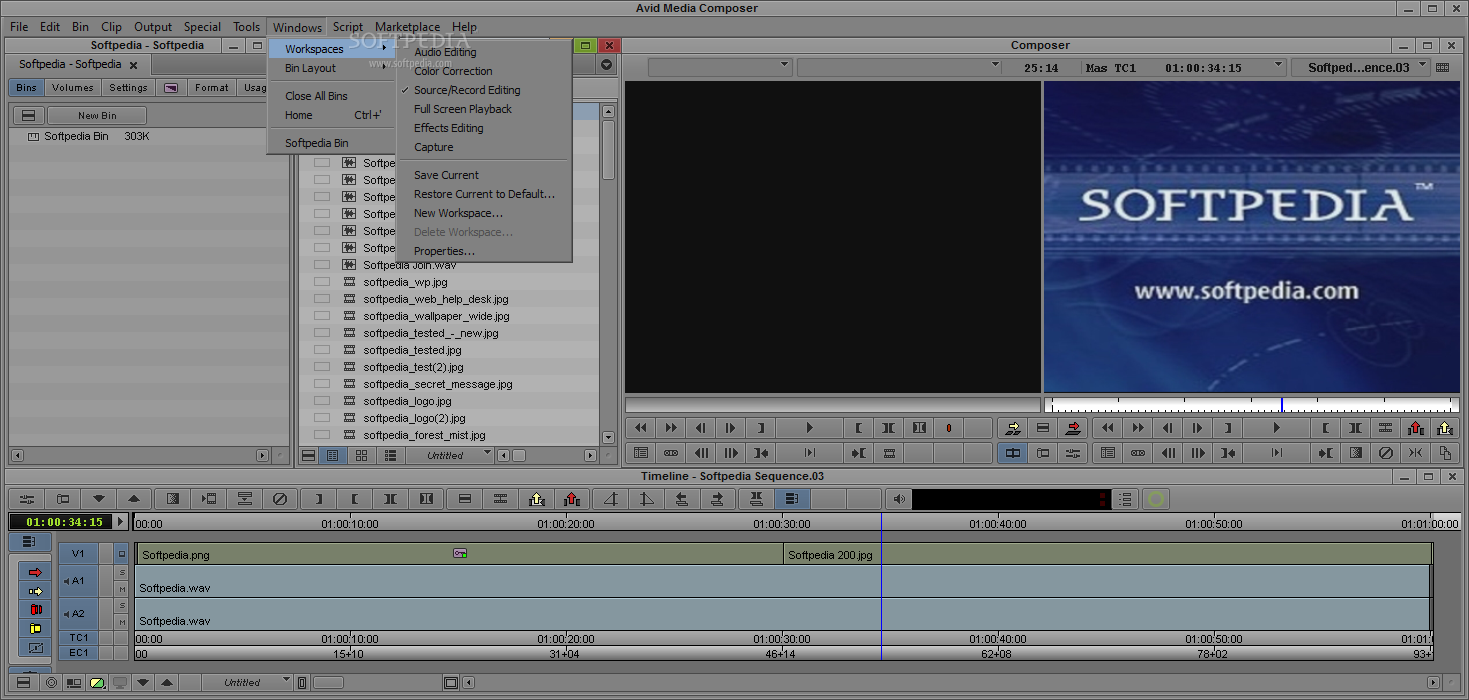The height and width of the screenshot is (700, 1469).
Task: Click Rewind under the source monitor
Action: point(641,428)
